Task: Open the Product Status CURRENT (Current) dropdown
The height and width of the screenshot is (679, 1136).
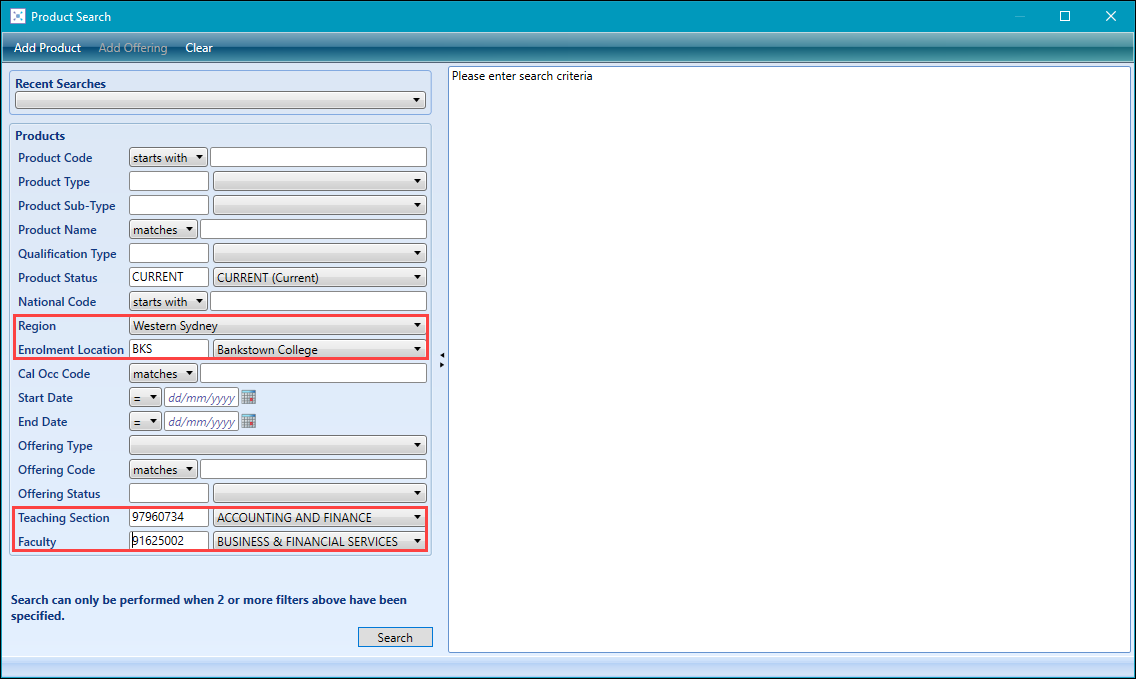Action: (320, 277)
